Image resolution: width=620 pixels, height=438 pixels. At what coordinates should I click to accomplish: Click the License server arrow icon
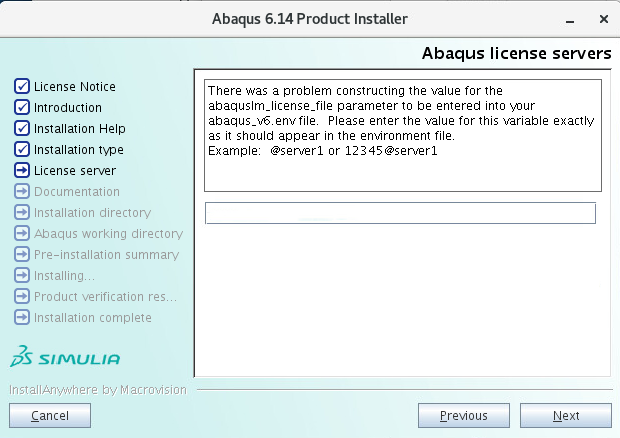[x=22, y=170]
